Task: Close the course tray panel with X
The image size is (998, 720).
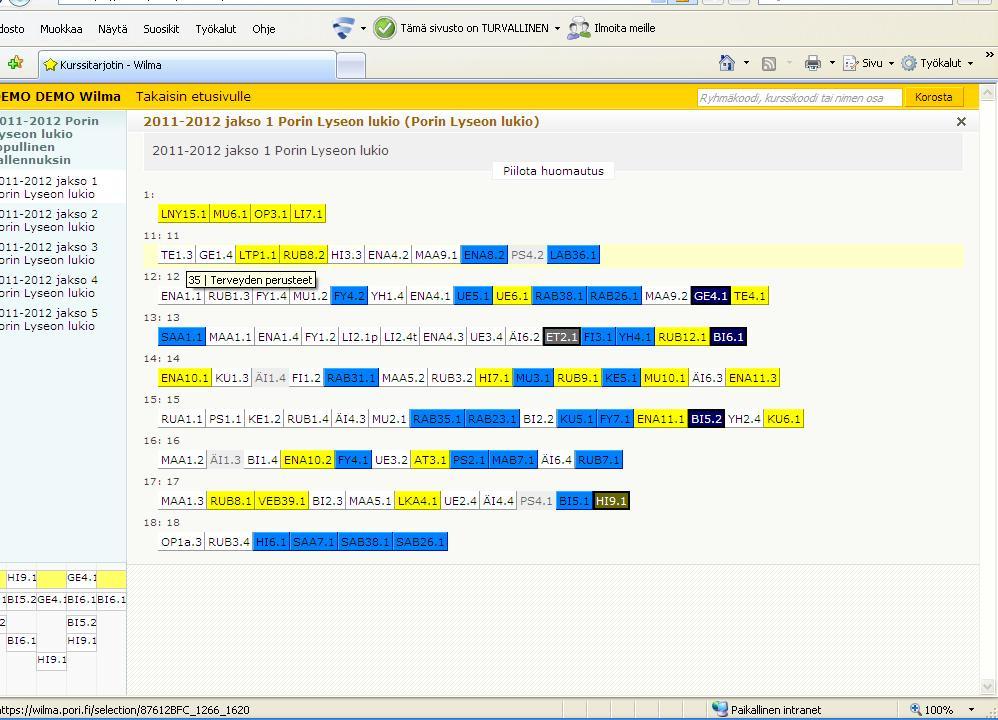Action: (961, 122)
